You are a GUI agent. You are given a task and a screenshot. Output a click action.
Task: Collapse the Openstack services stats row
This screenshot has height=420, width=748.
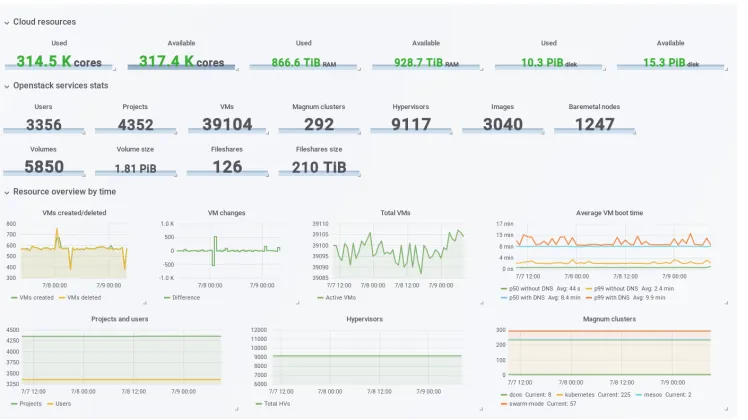coord(56,85)
